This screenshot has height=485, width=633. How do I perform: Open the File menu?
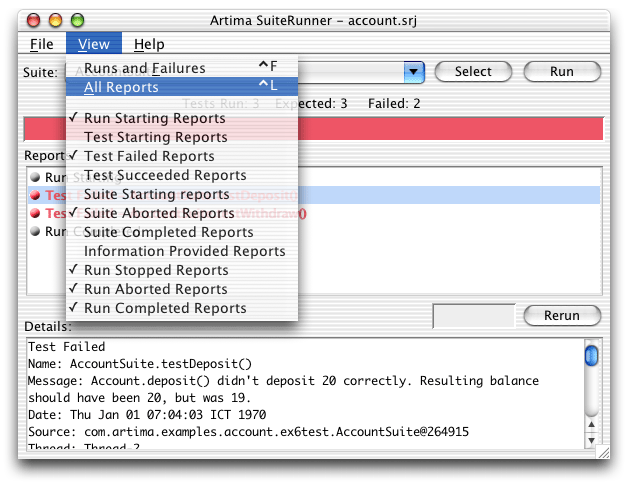42,44
